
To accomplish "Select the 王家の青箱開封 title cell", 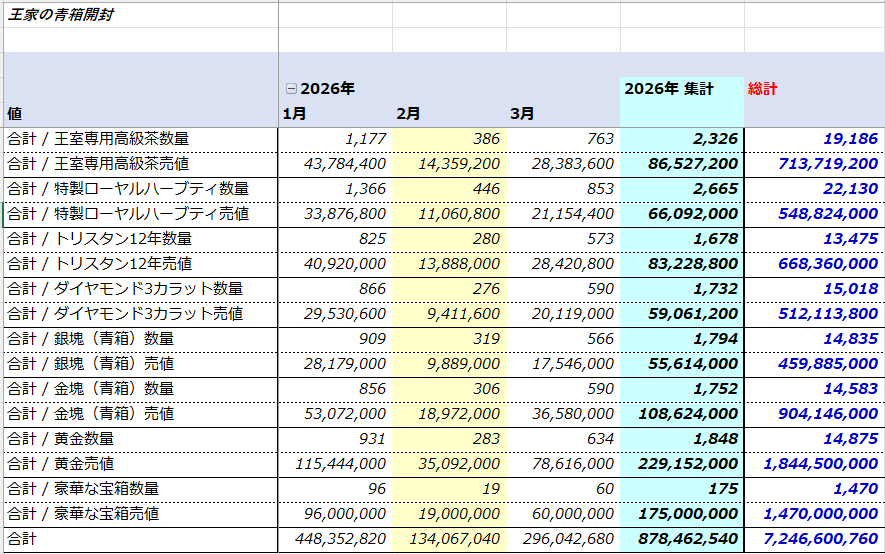I will pos(60,15).
